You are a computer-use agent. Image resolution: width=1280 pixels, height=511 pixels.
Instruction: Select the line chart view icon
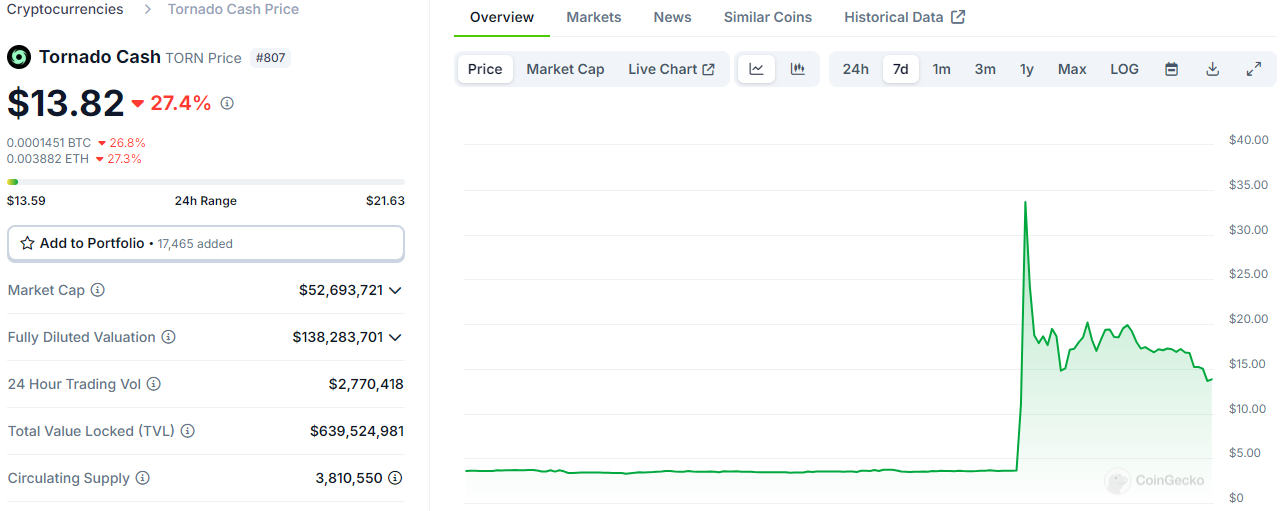click(x=757, y=69)
